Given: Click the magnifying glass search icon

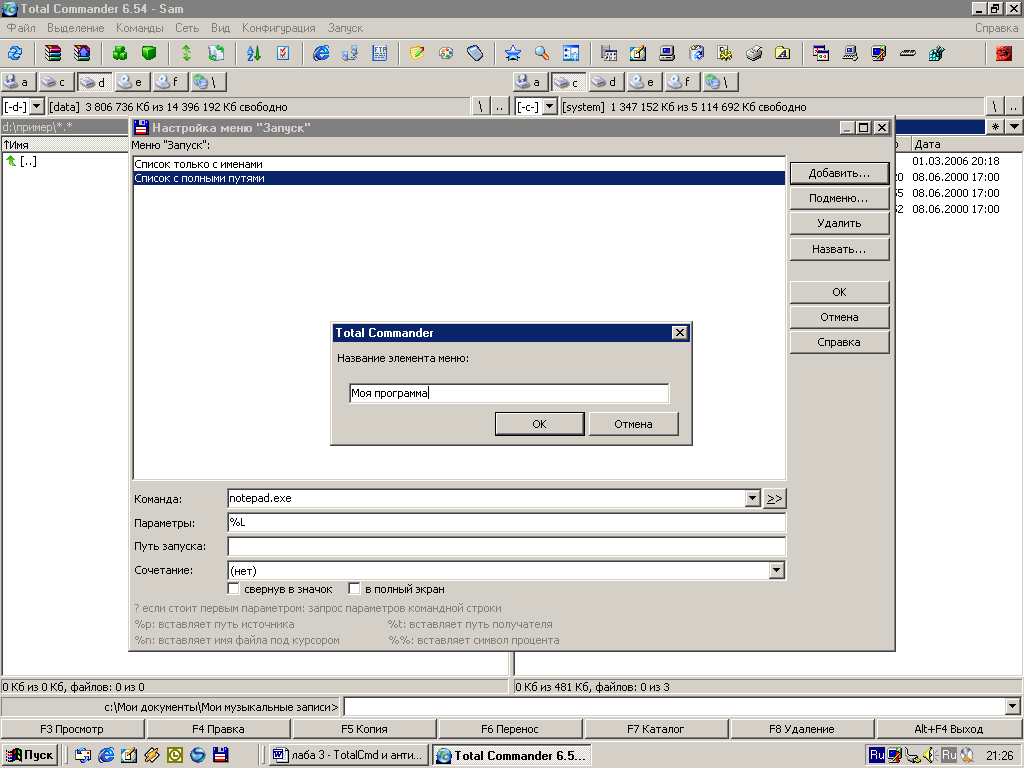Looking at the screenshot, I should pyautogui.click(x=541, y=53).
